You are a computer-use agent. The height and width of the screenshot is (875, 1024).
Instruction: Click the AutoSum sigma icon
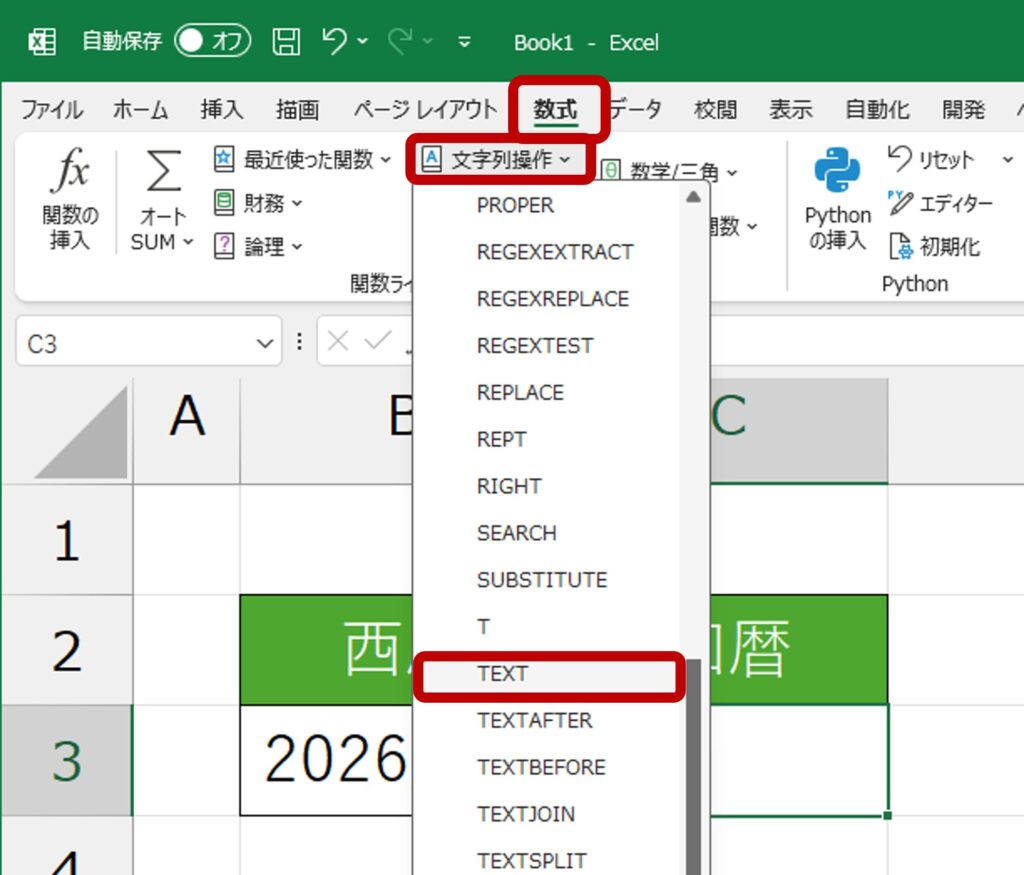[x=163, y=173]
